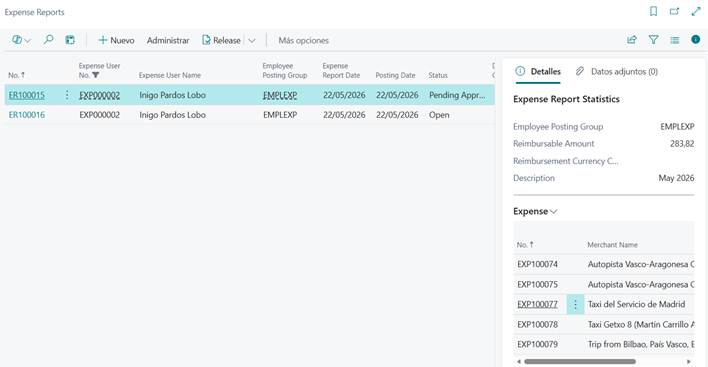Select Pending Appr... status cell
Viewport: 708px width, 367px height.
click(x=457, y=95)
